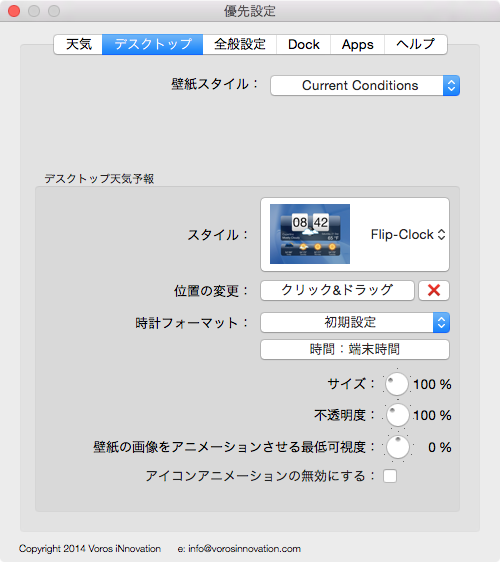This screenshot has width=500, height=562.
Task: Click the デスクトップ天気予報 section heading
Action: click(99, 178)
